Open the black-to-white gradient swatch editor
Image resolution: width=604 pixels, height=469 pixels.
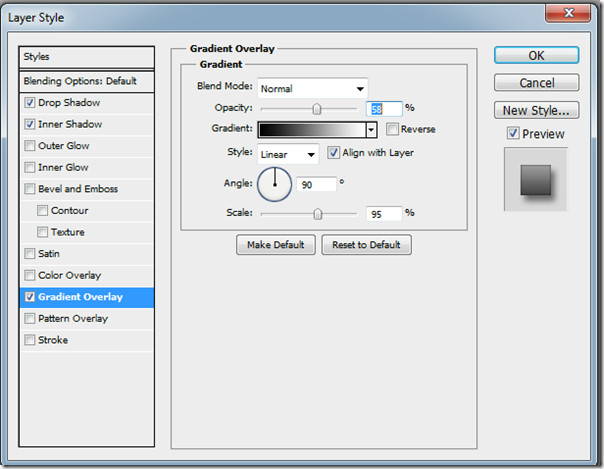point(312,130)
